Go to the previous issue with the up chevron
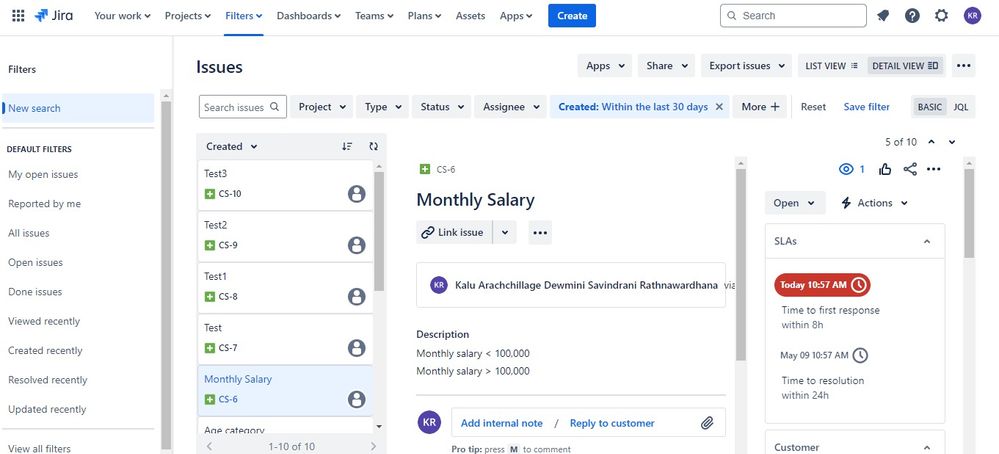 [931, 142]
